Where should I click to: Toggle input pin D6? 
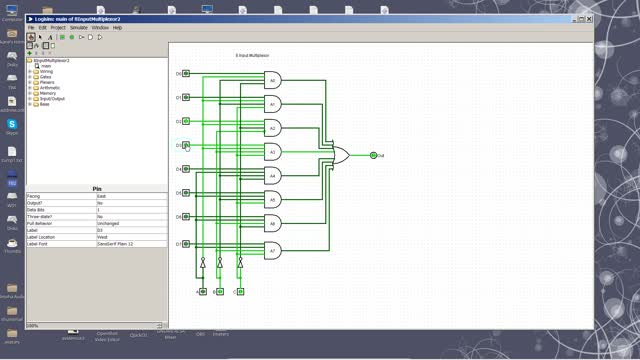coord(186,216)
